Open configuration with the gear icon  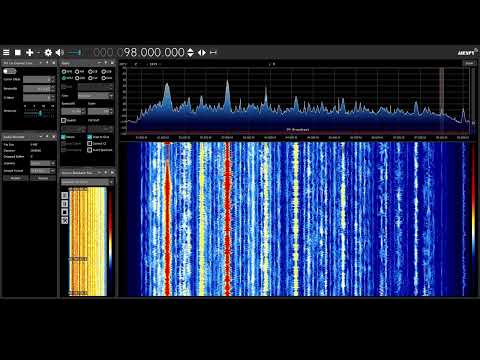[48, 53]
